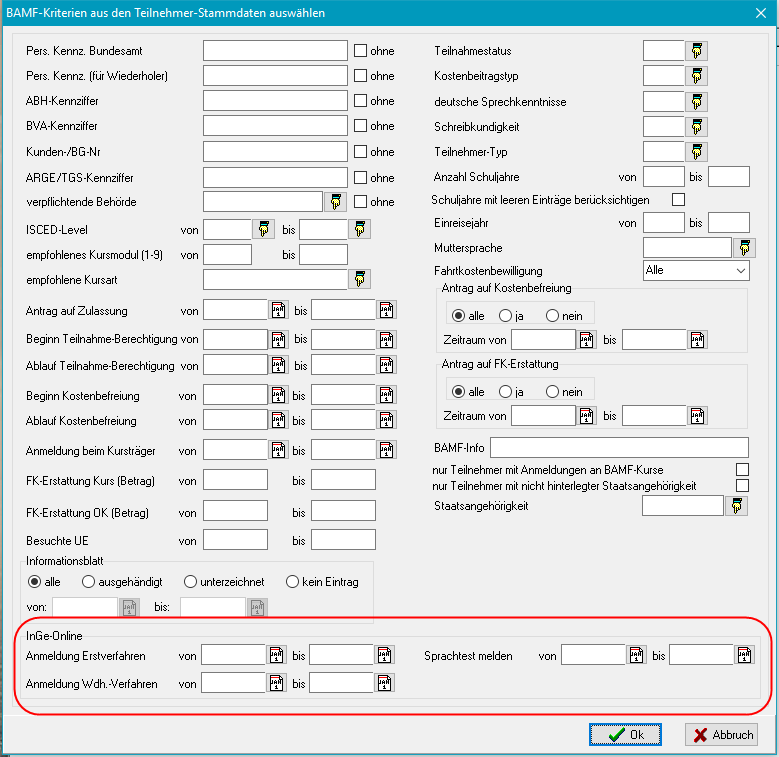Open lookup icon for ISCED-Level von
The width and height of the screenshot is (779, 757).
point(263,229)
